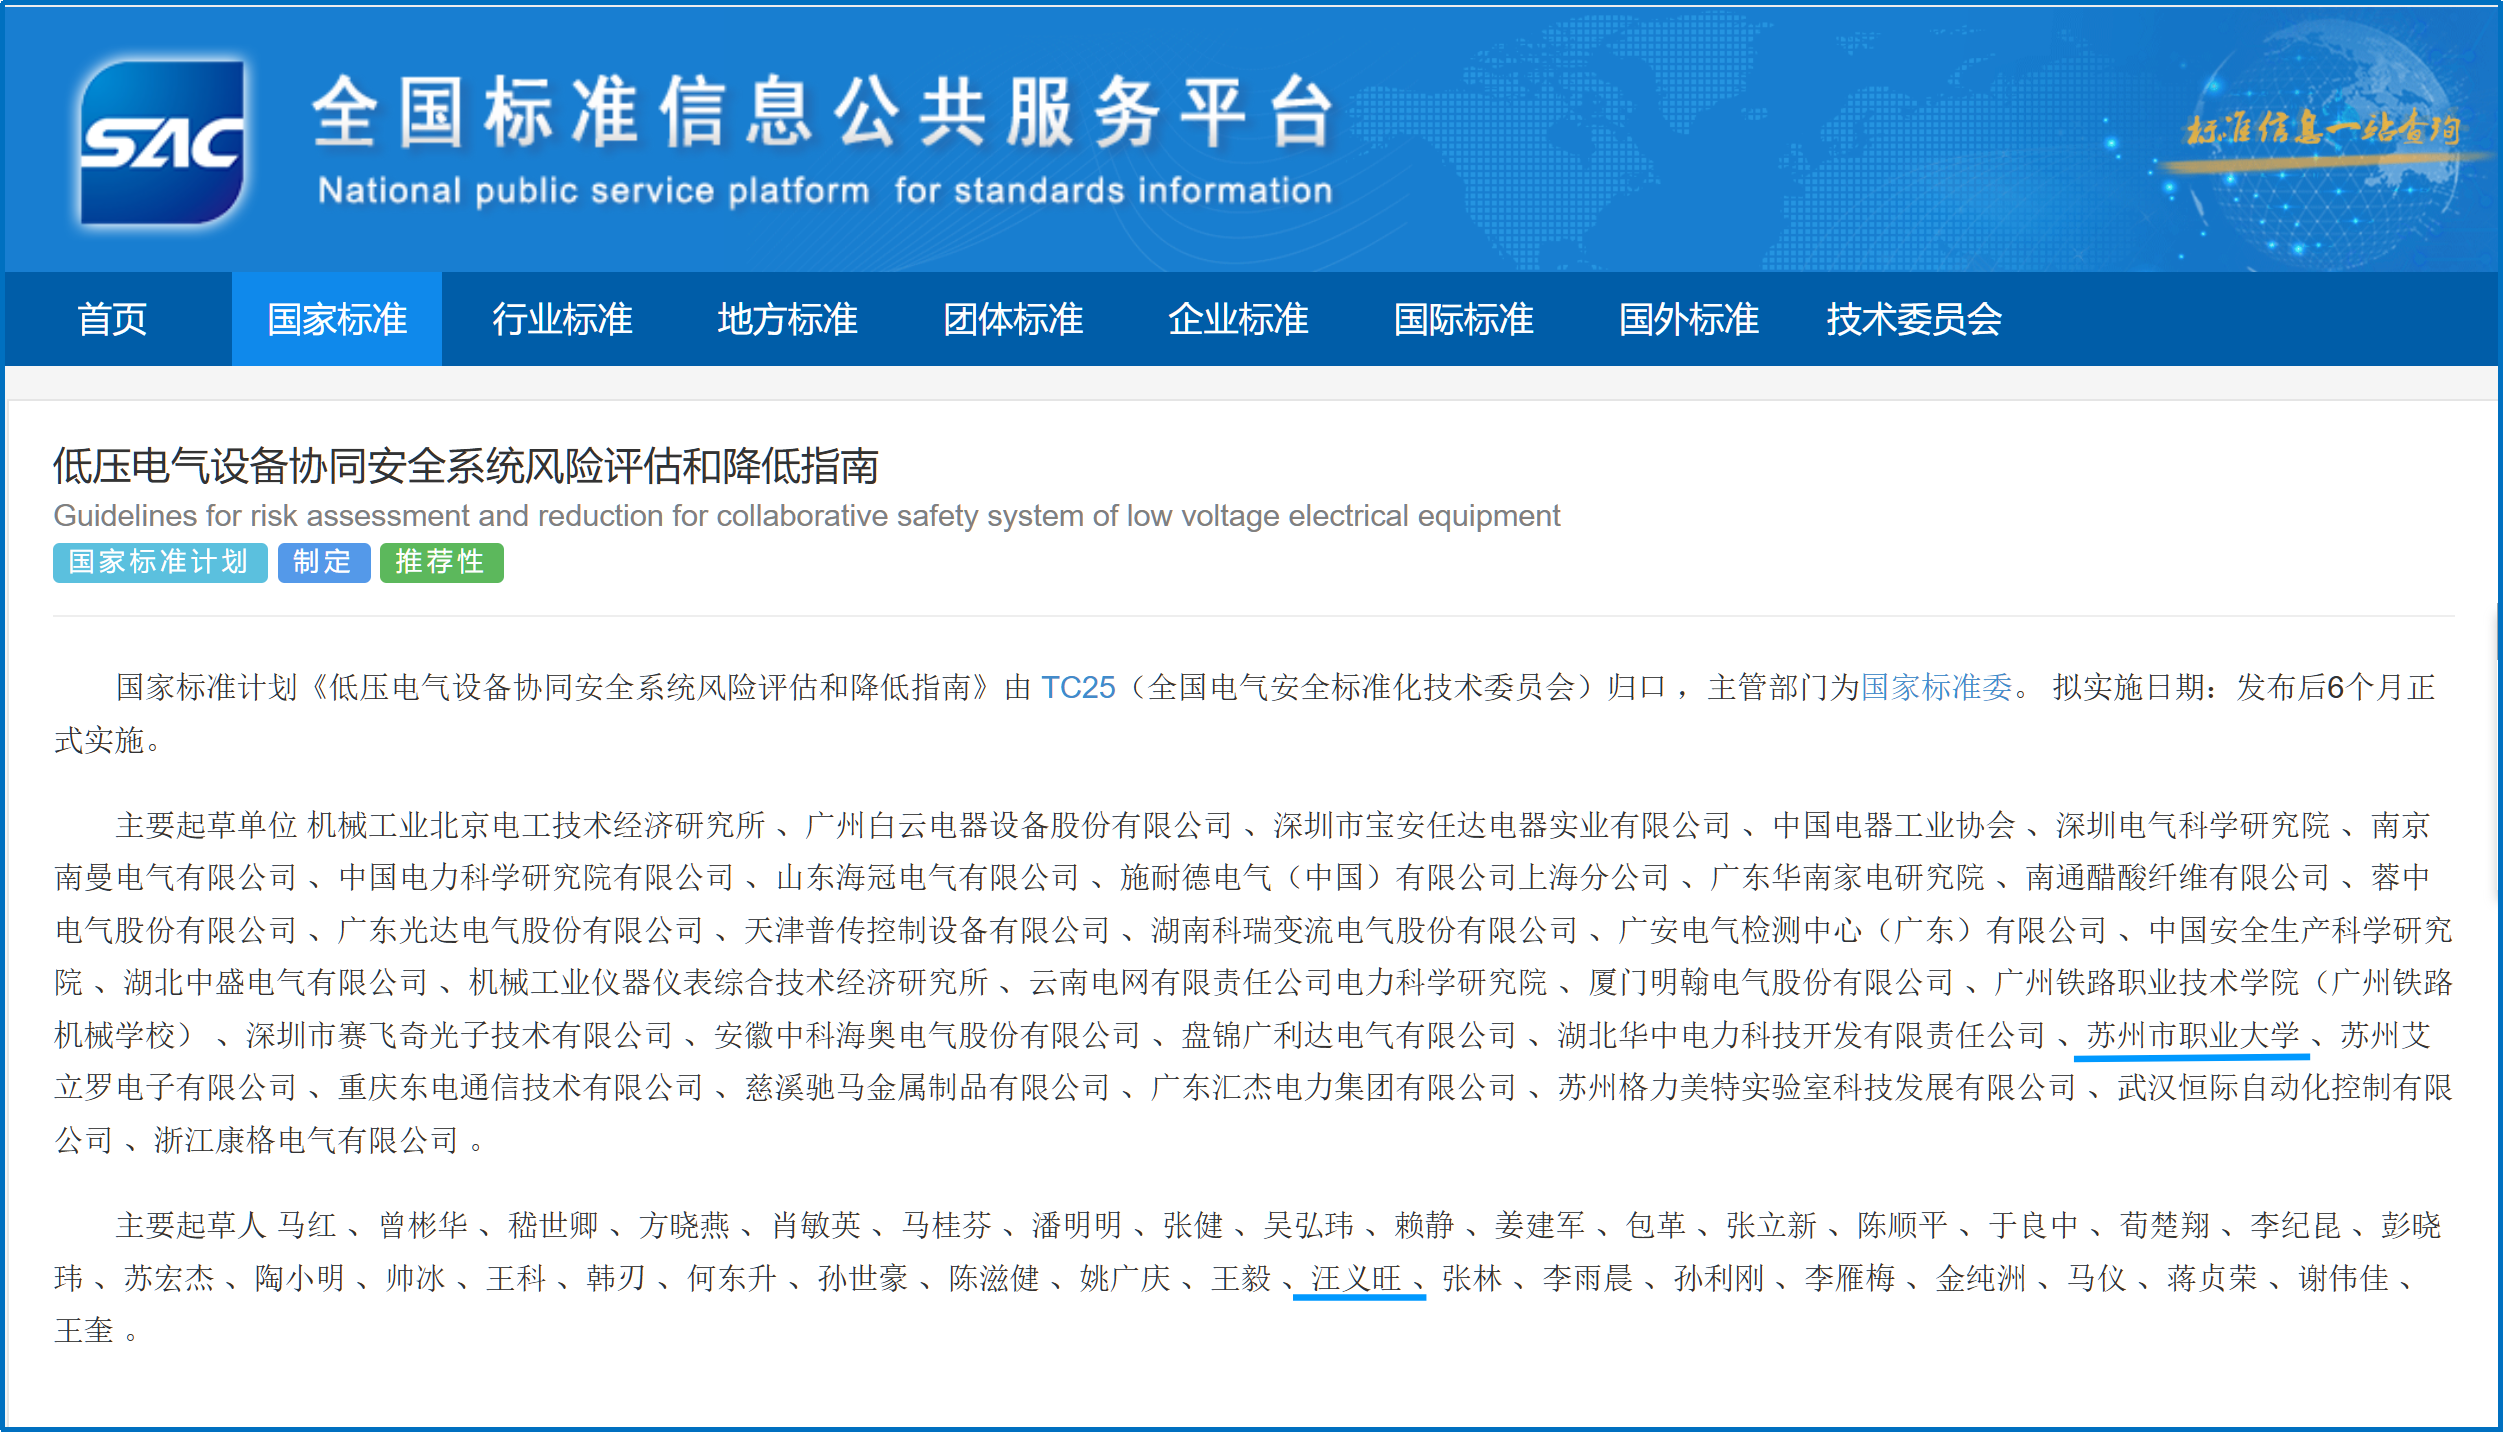This screenshot has width=2503, height=1434.
Task: Click the SAC logo icon
Action: [x=162, y=142]
